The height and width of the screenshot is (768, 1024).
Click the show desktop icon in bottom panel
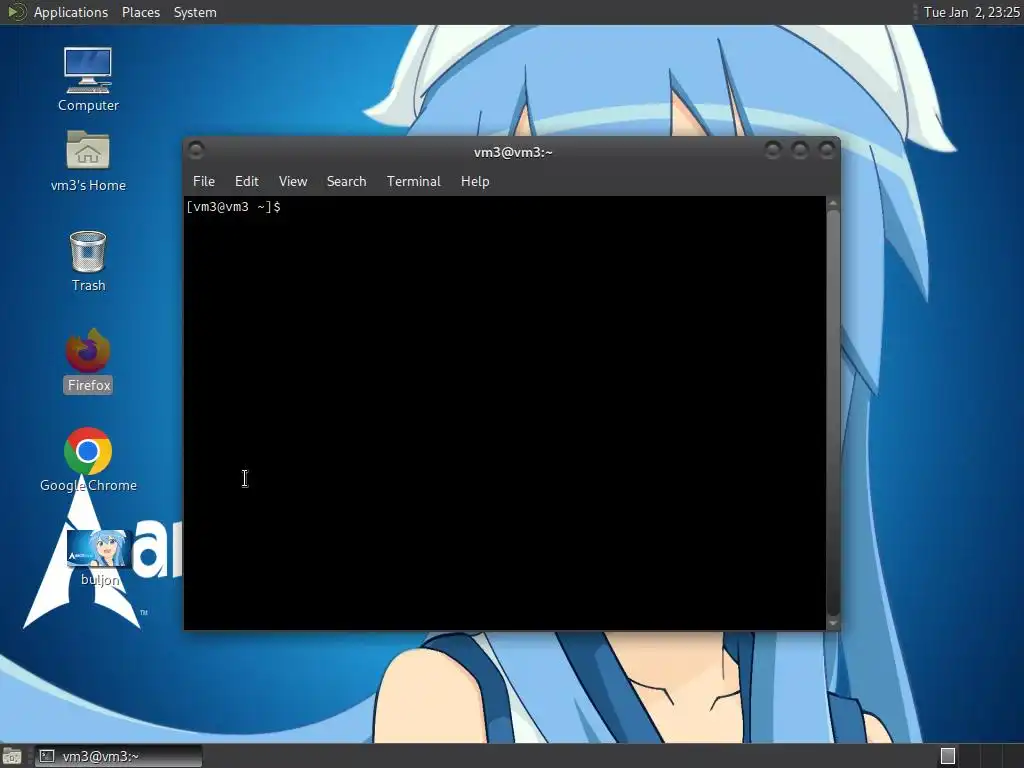[12, 756]
